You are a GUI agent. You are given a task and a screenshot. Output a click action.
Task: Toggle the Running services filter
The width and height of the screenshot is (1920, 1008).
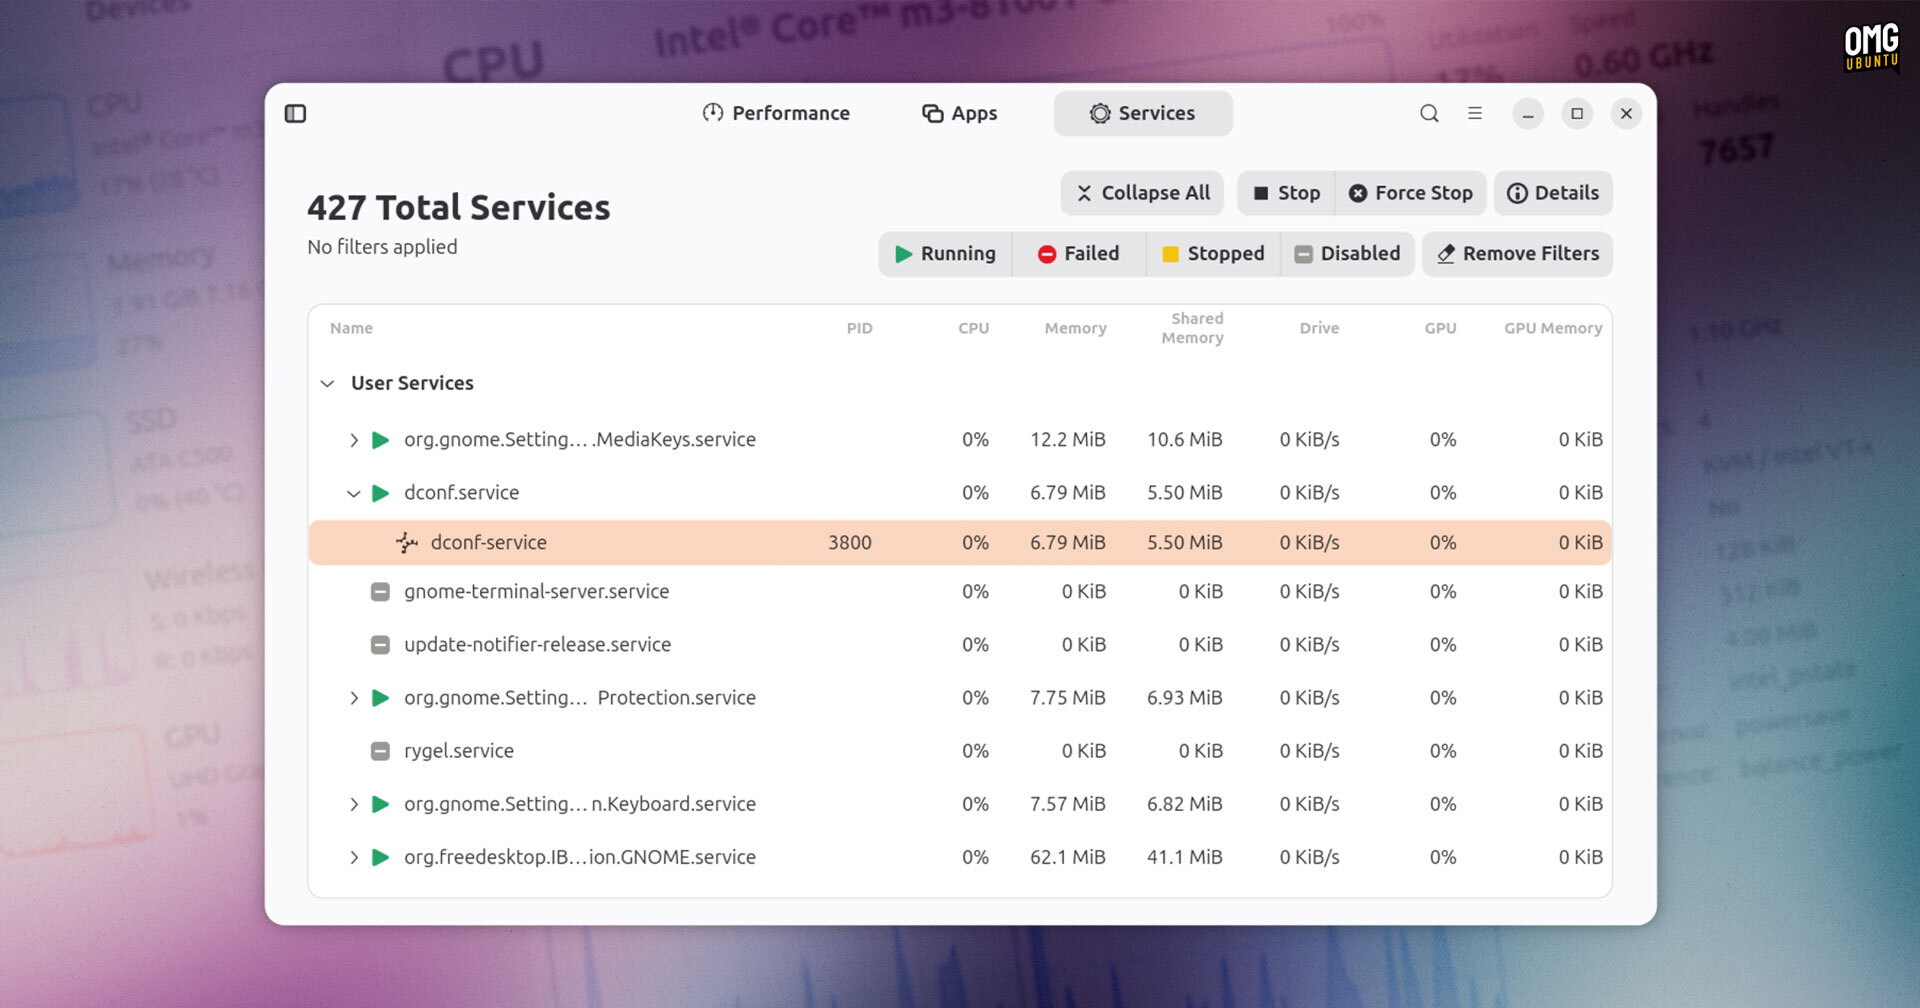[x=945, y=254]
